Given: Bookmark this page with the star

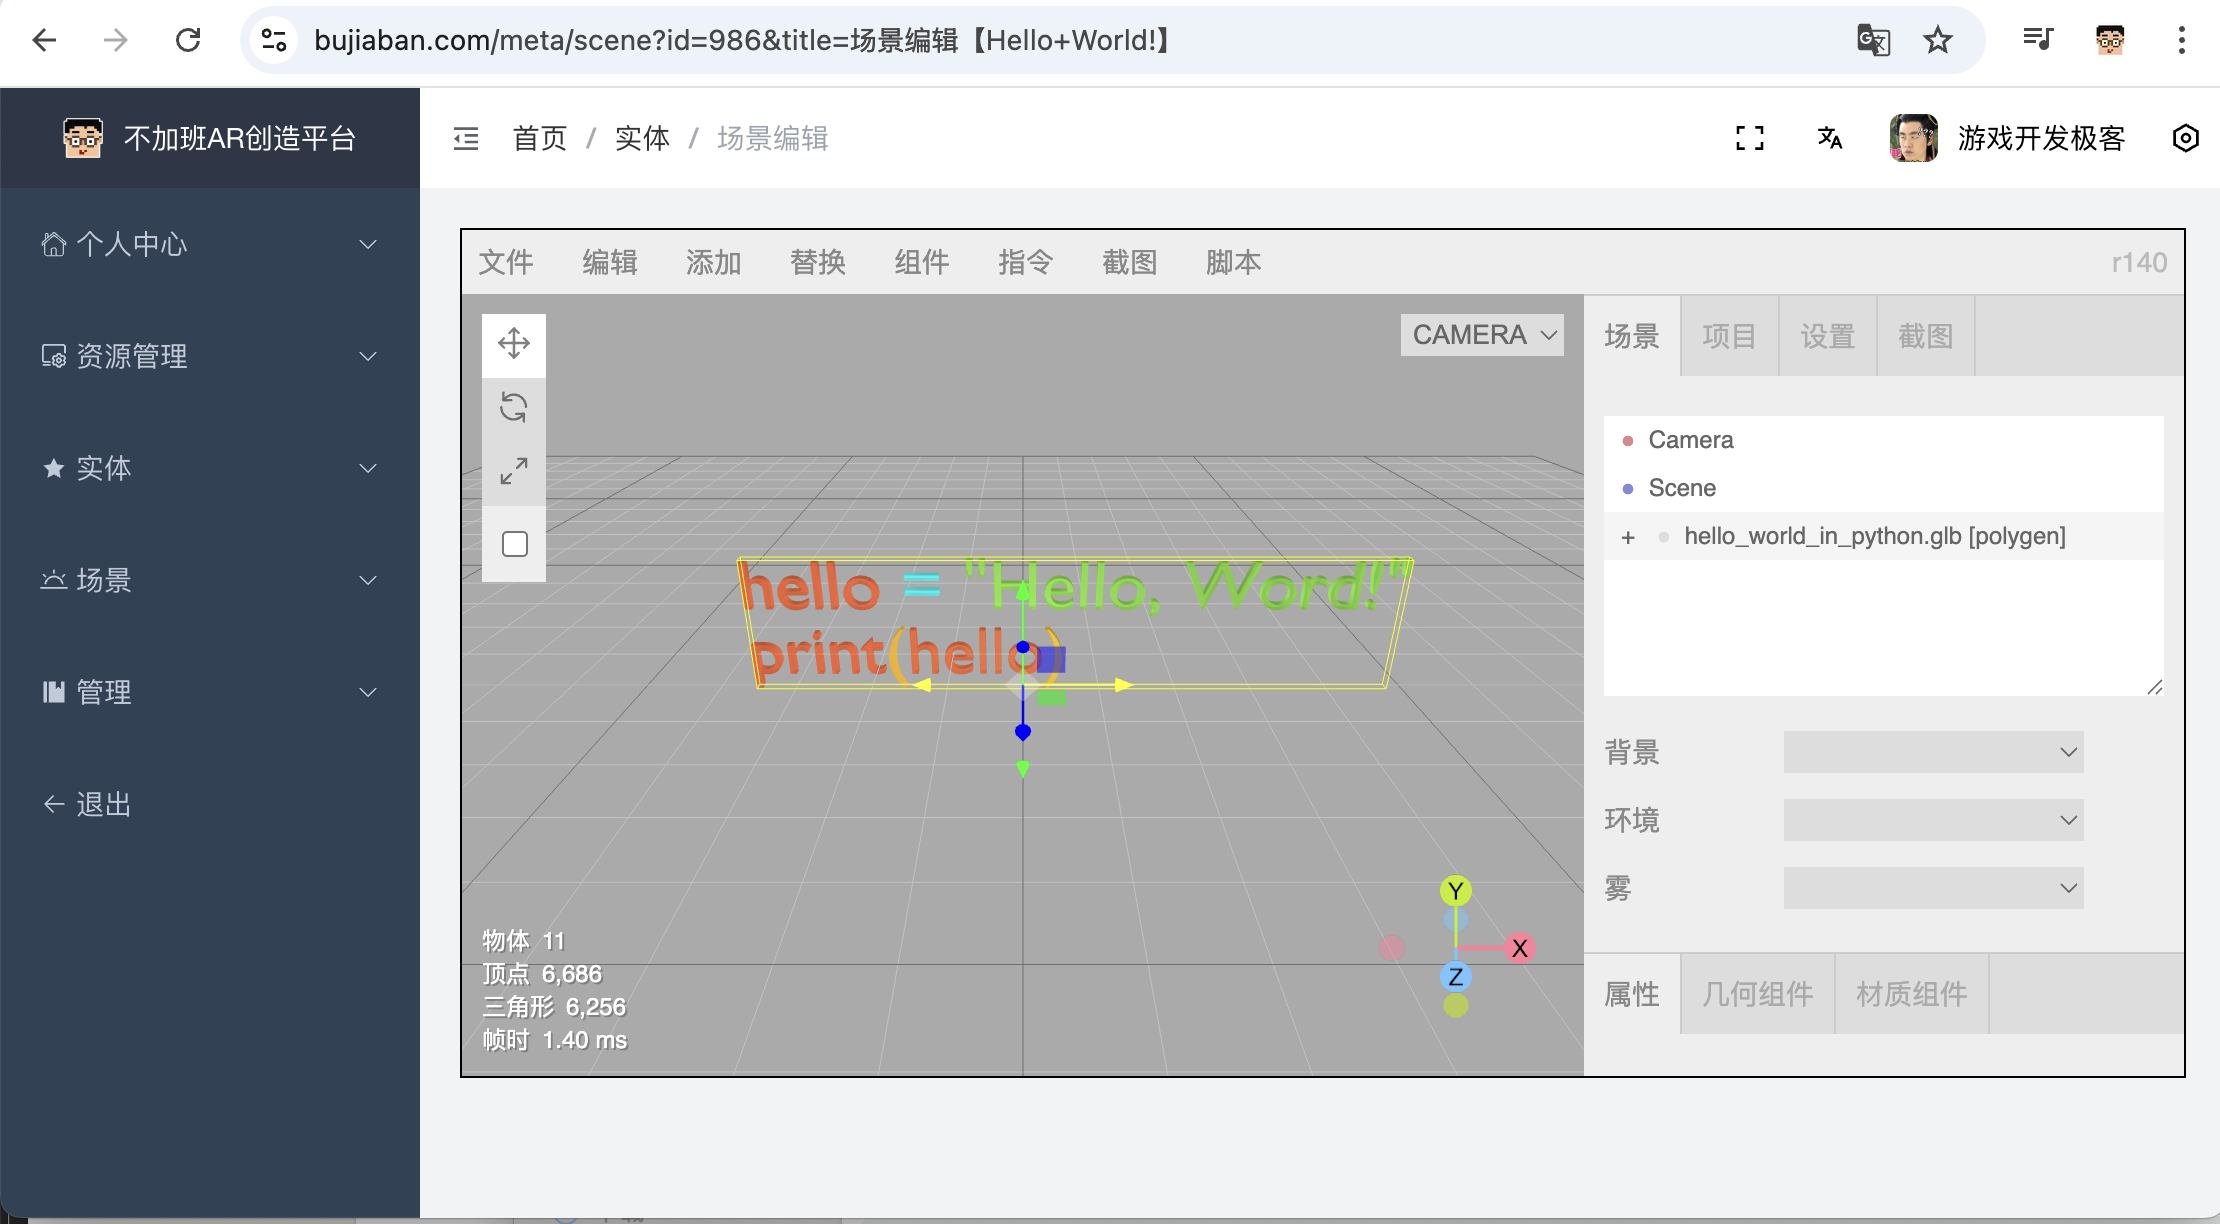Looking at the screenshot, I should click(x=1938, y=40).
